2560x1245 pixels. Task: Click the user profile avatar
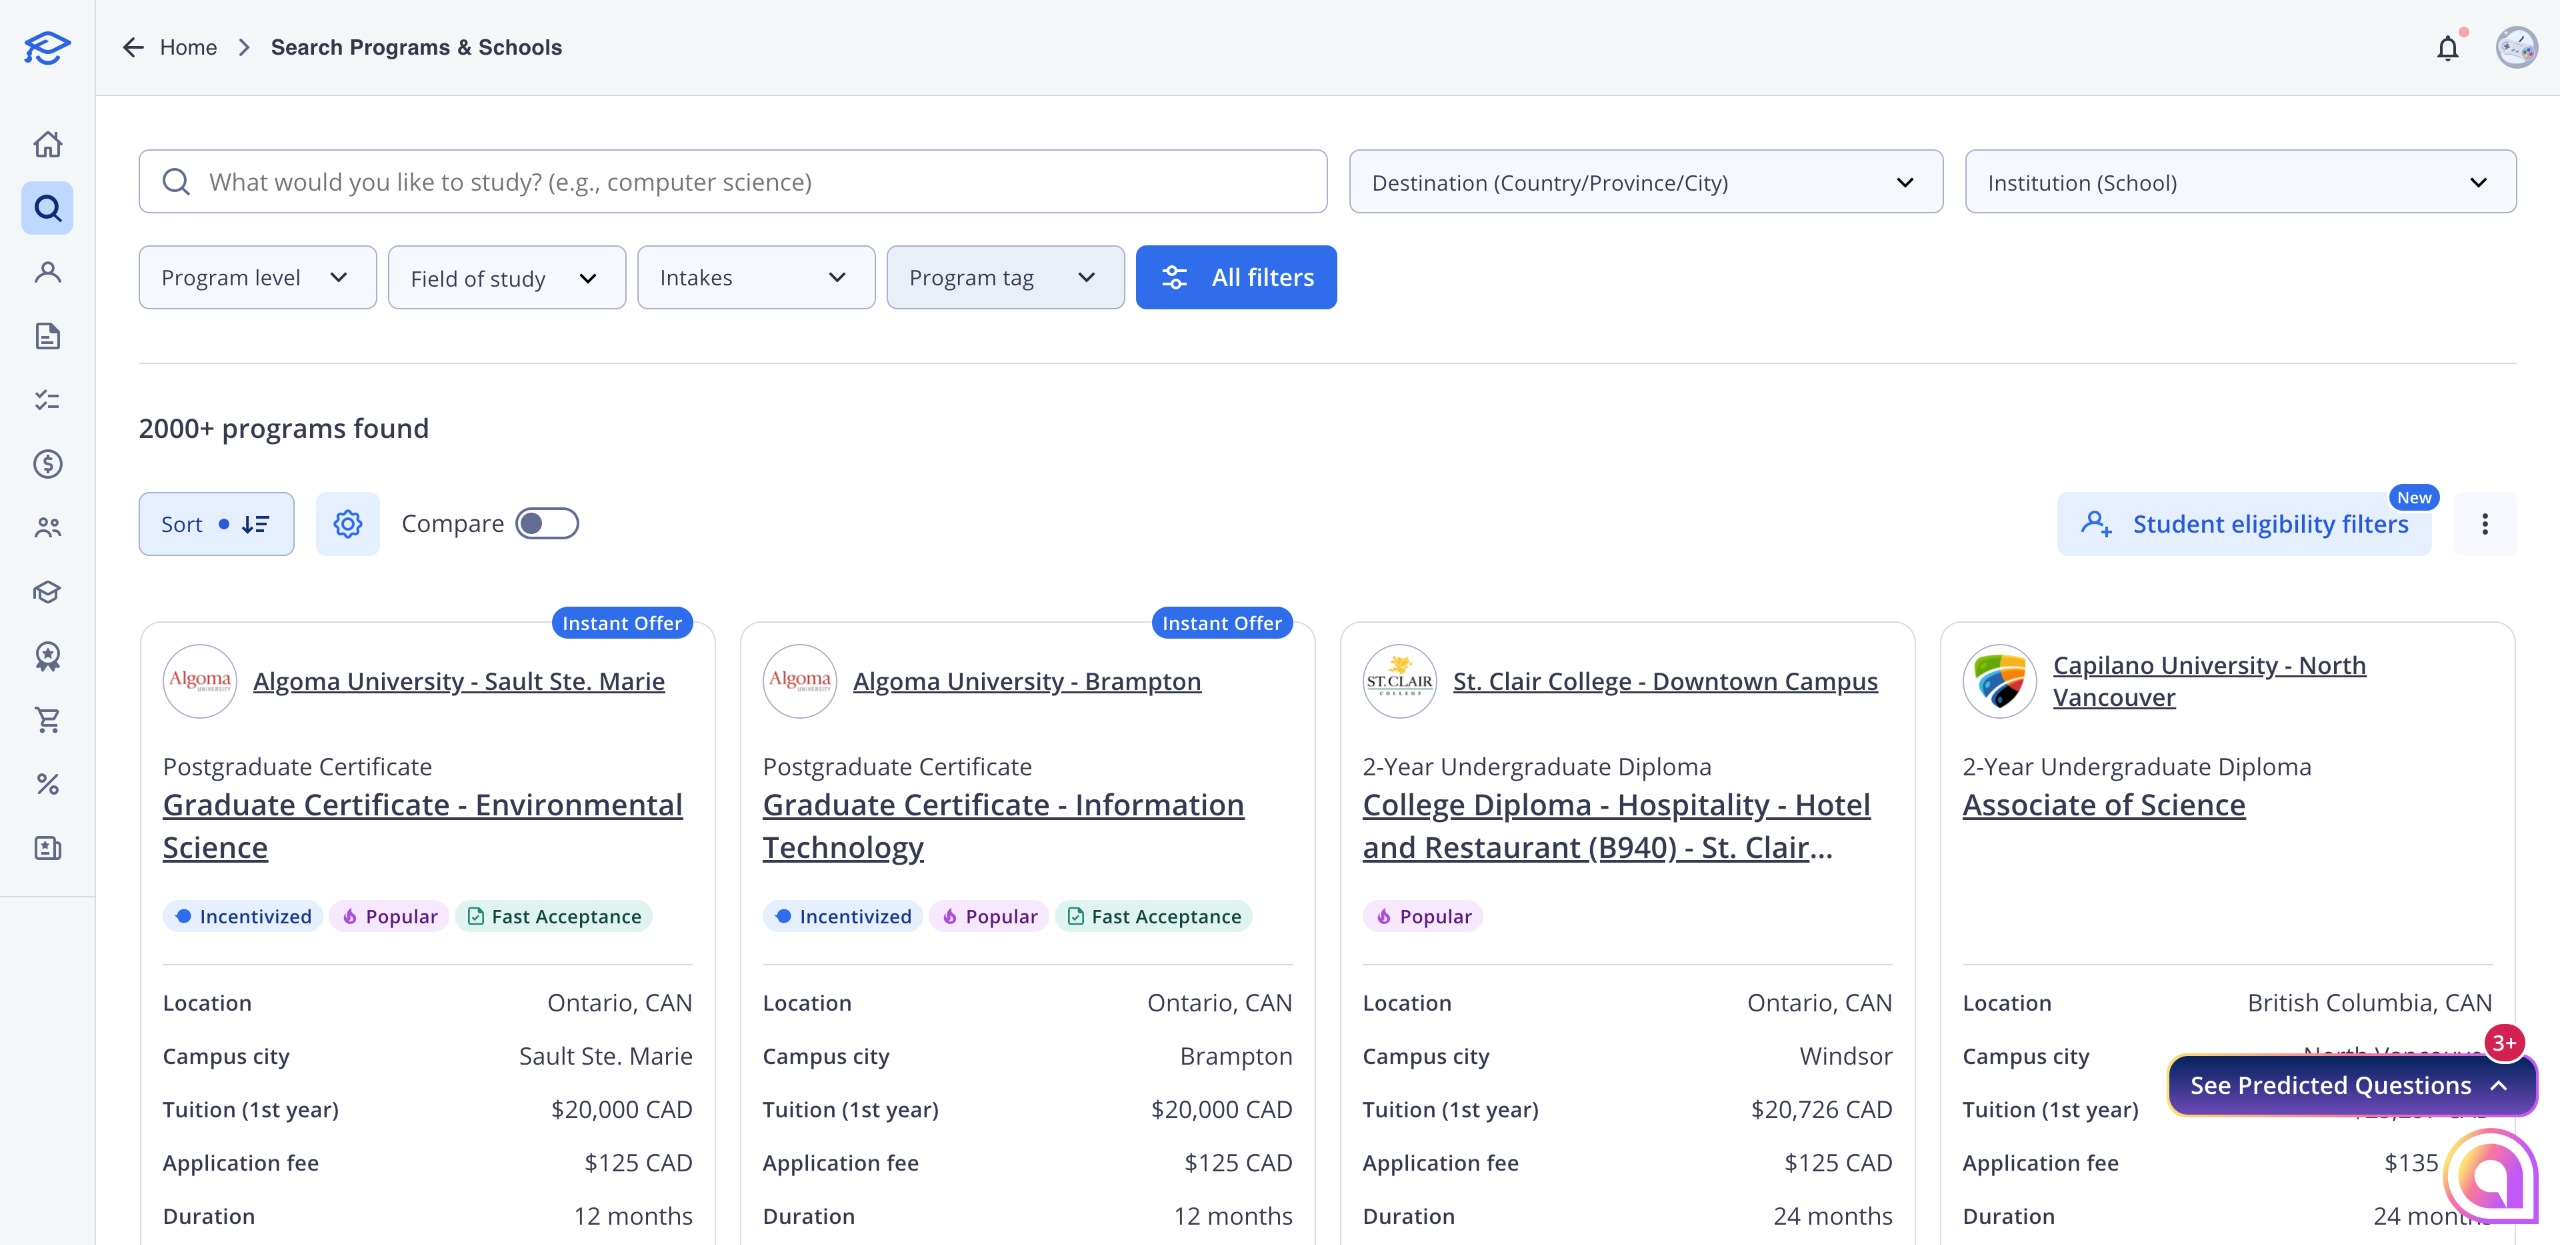point(2516,48)
